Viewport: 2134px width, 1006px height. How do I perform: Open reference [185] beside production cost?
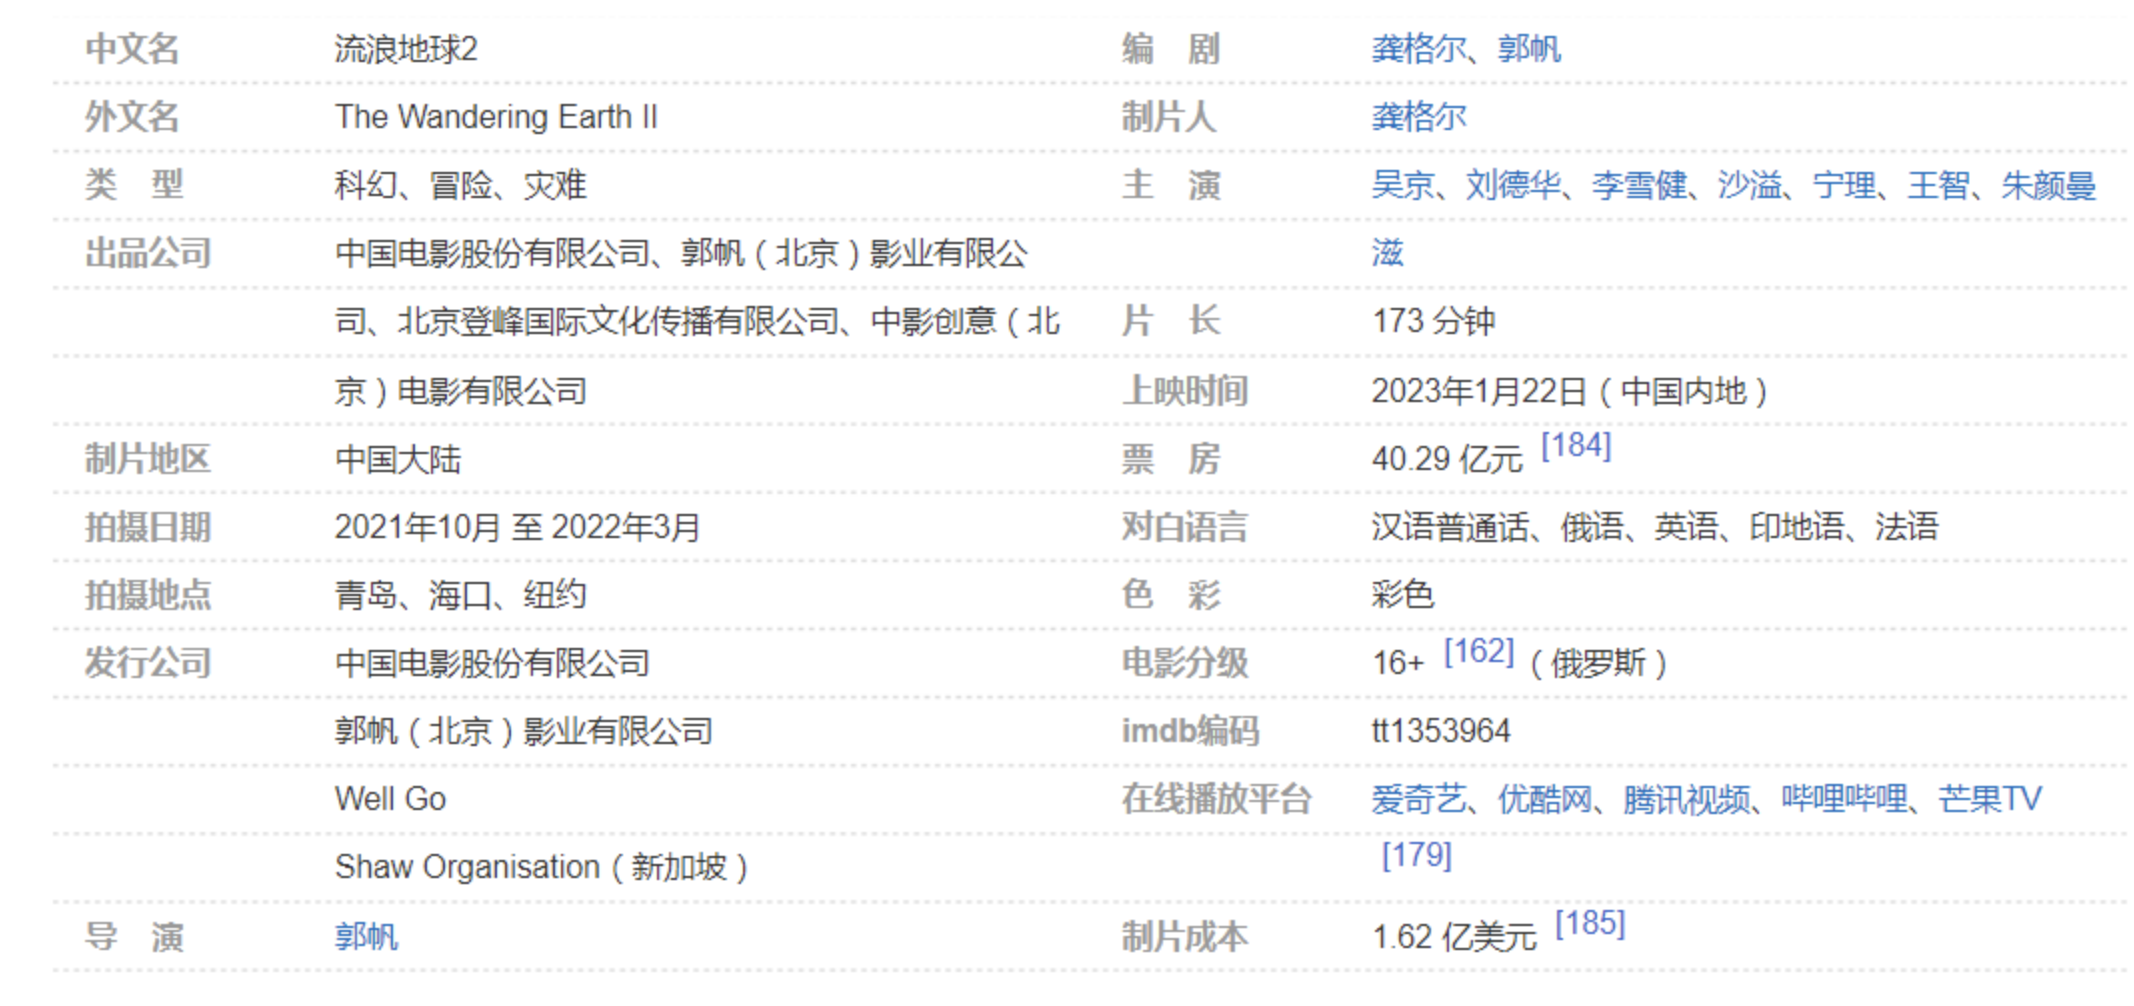coord(1590,923)
